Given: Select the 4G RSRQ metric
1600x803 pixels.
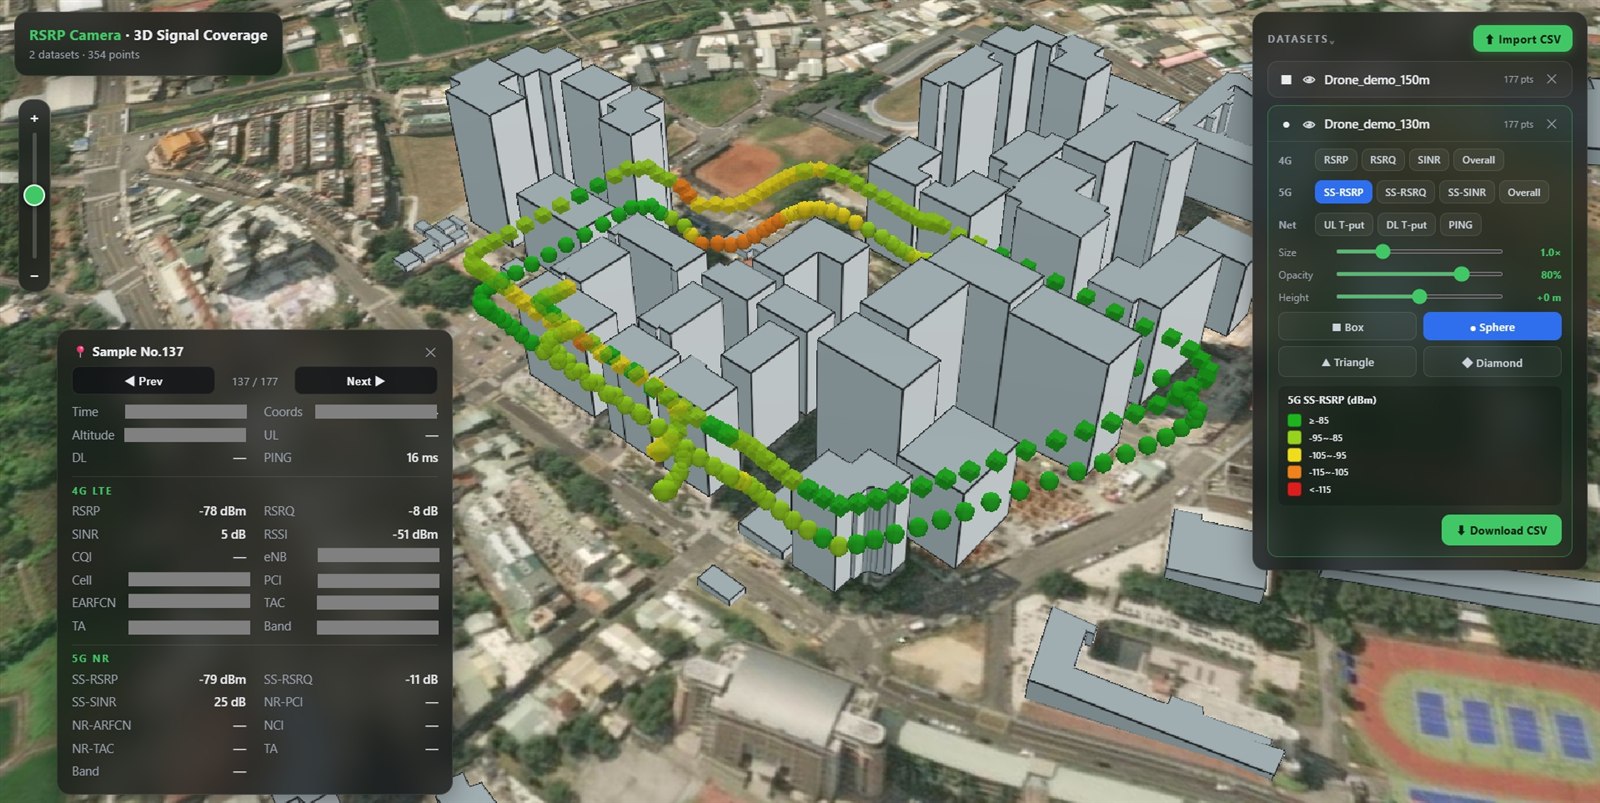Looking at the screenshot, I should (1382, 160).
